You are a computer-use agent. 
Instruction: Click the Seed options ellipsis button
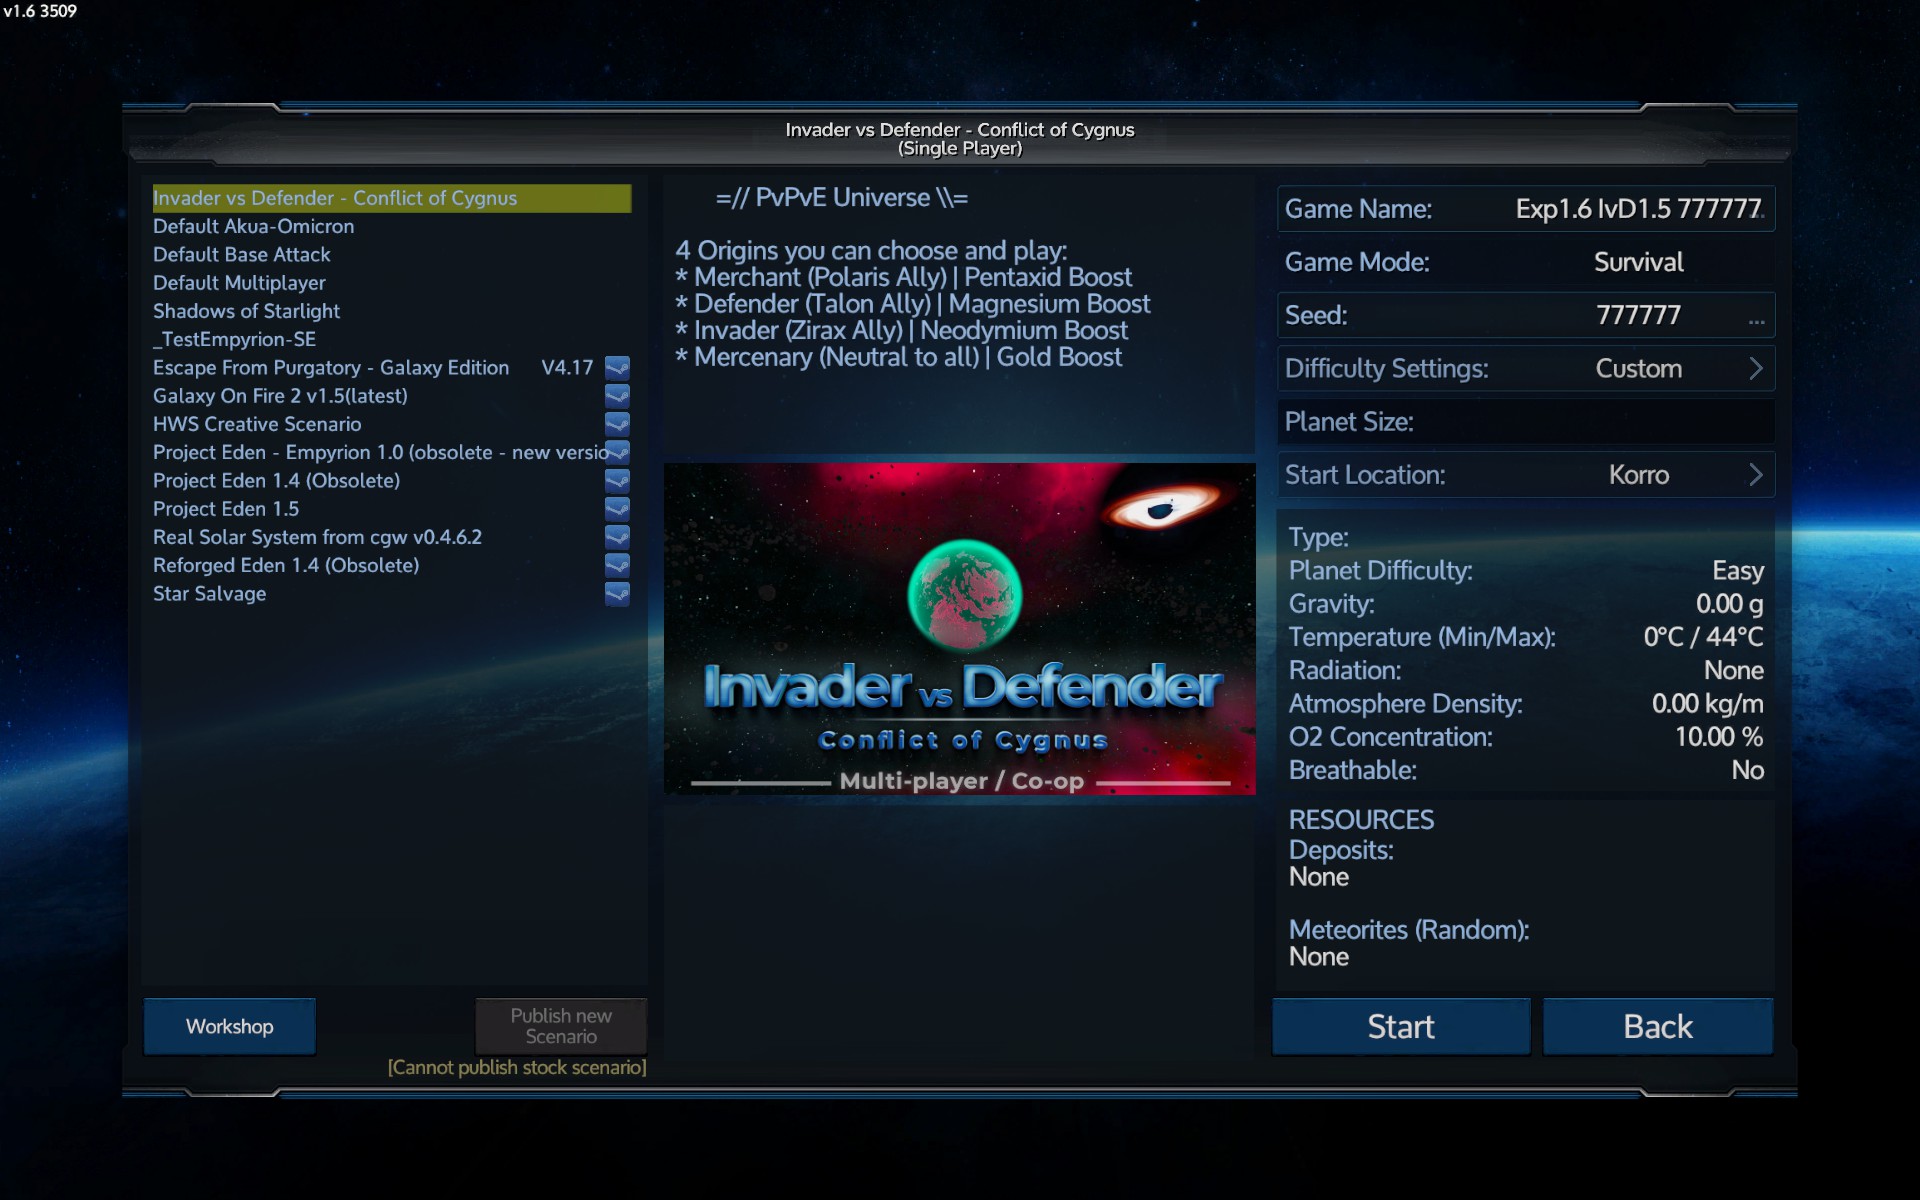[x=1756, y=321]
